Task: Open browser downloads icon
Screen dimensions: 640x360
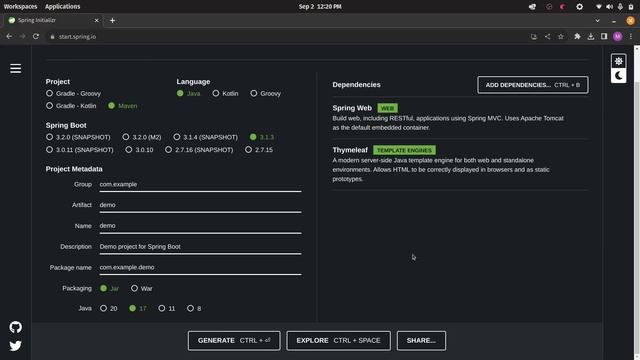Action: click(x=591, y=36)
